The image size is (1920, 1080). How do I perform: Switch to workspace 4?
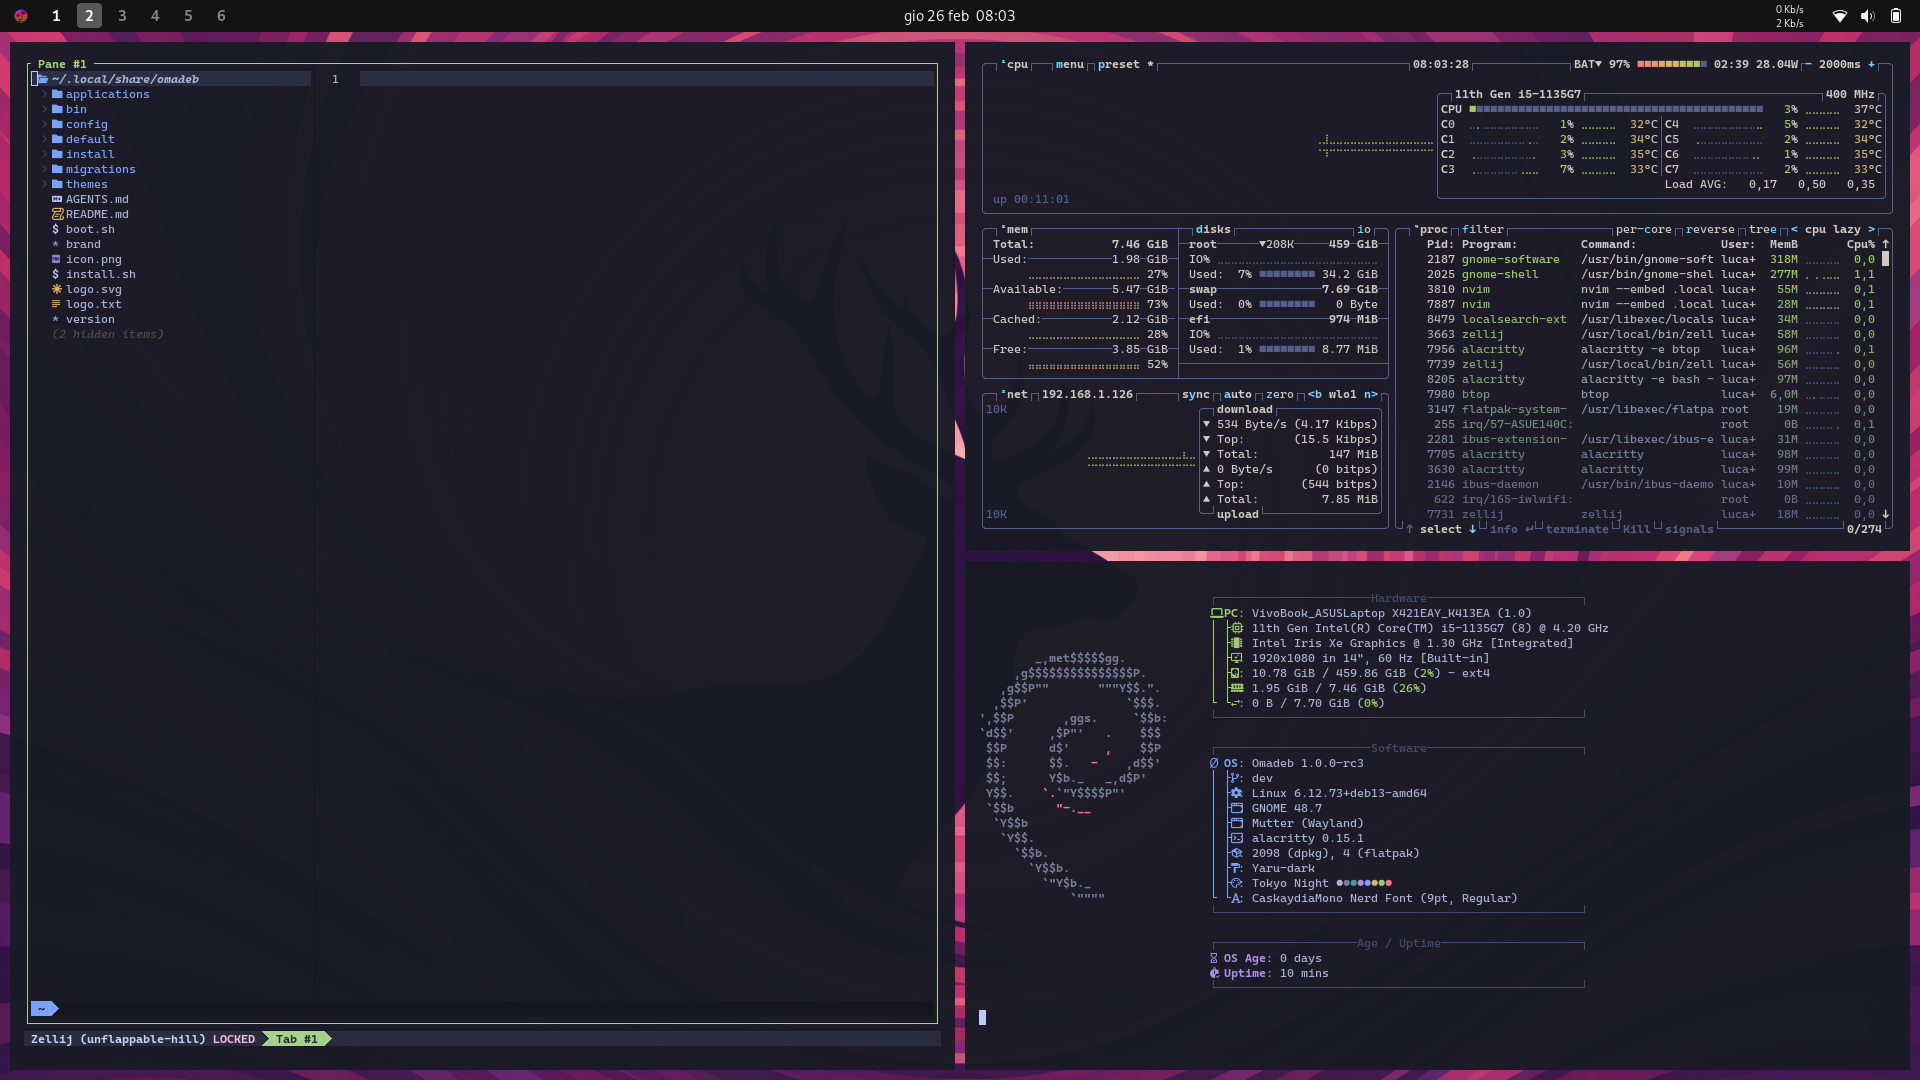(155, 16)
